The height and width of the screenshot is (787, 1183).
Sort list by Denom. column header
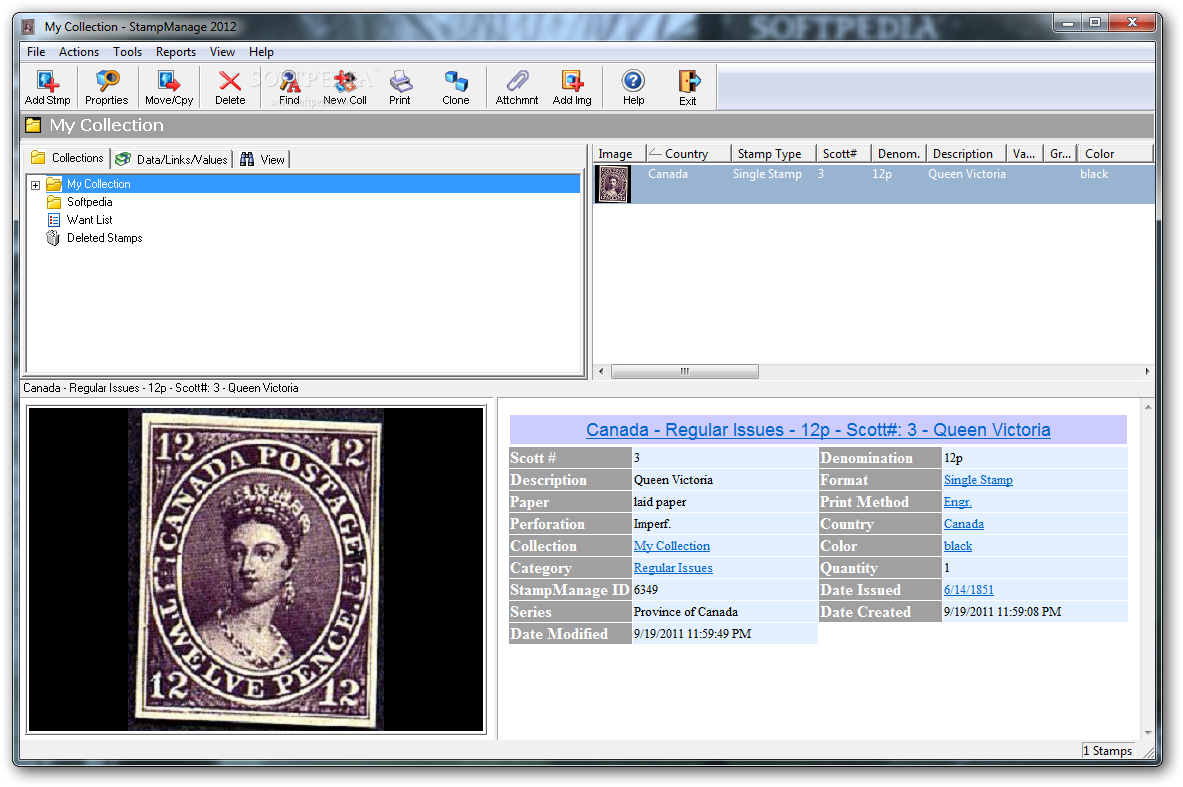click(x=899, y=153)
